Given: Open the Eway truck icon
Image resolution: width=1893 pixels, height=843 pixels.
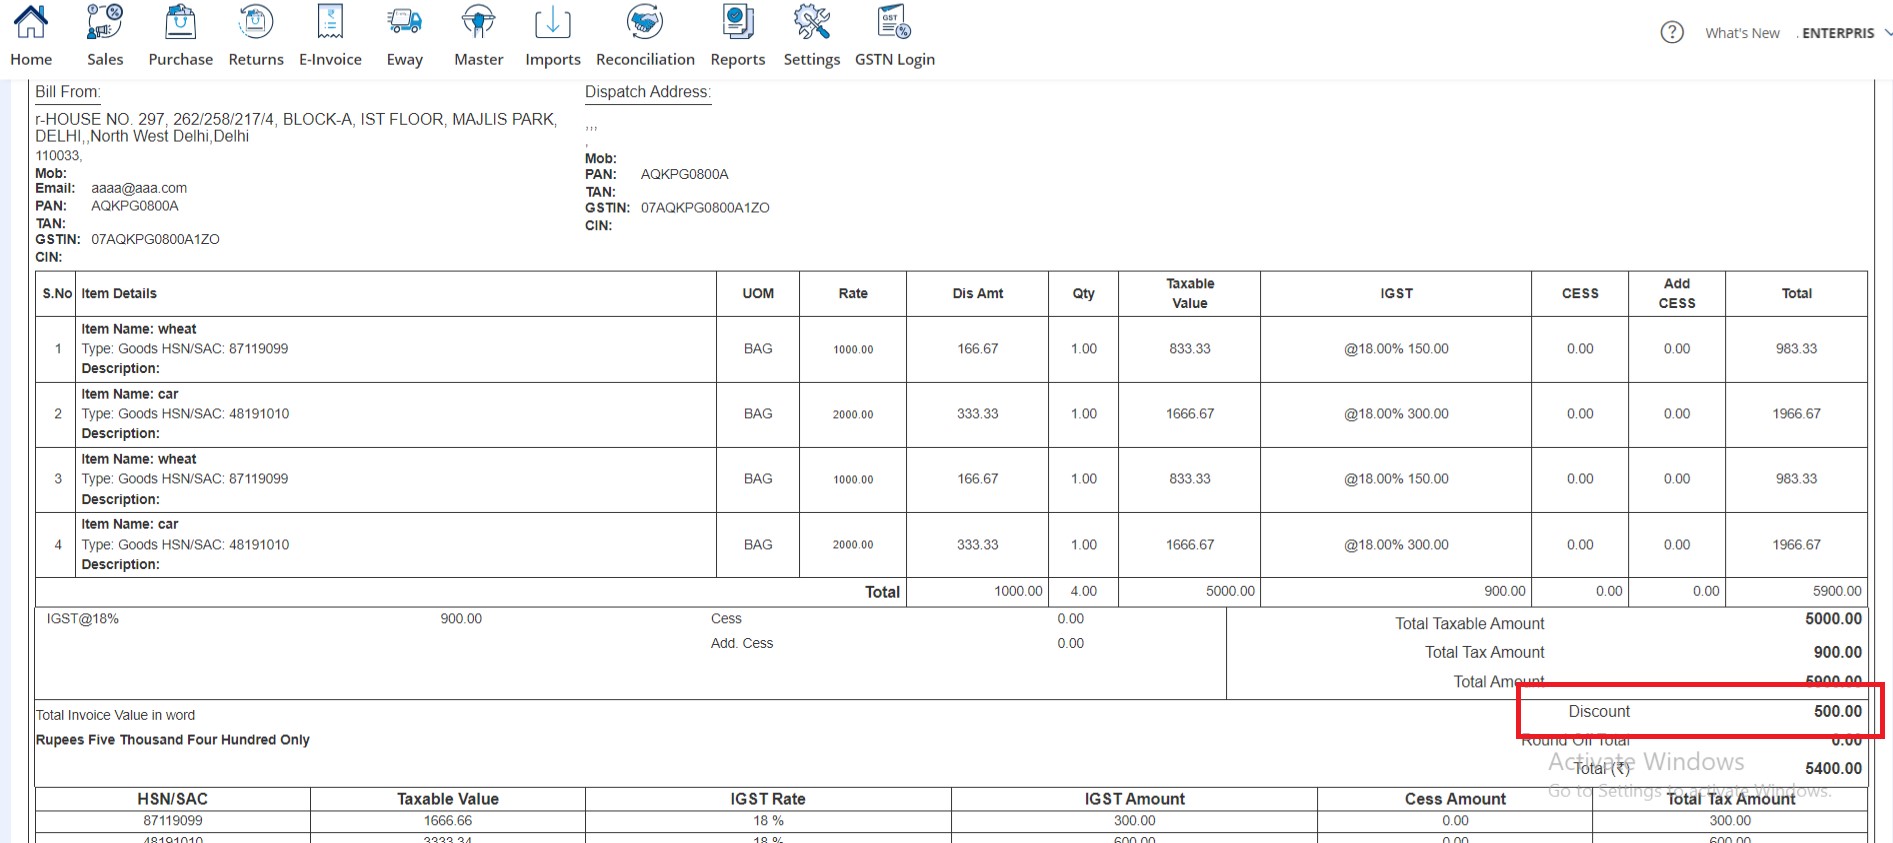Looking at the screenshot, I should tap(404, 22).
